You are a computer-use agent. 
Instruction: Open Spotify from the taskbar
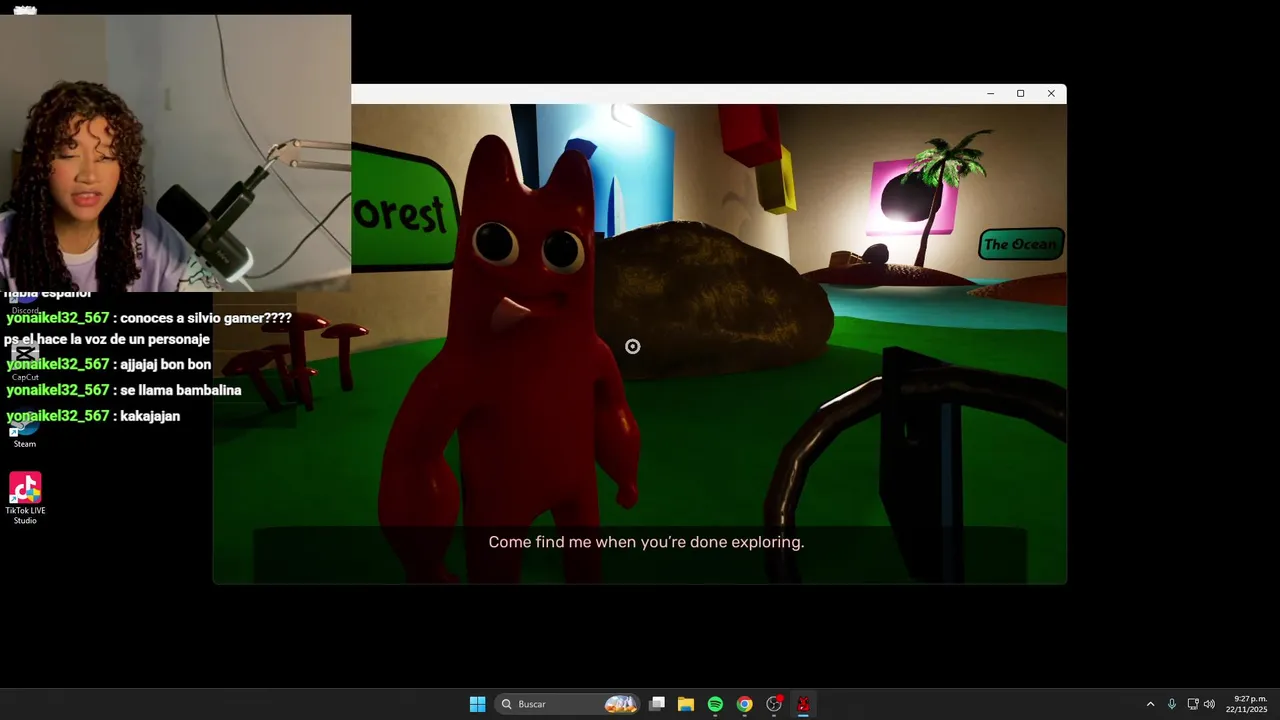coord(715,704)
